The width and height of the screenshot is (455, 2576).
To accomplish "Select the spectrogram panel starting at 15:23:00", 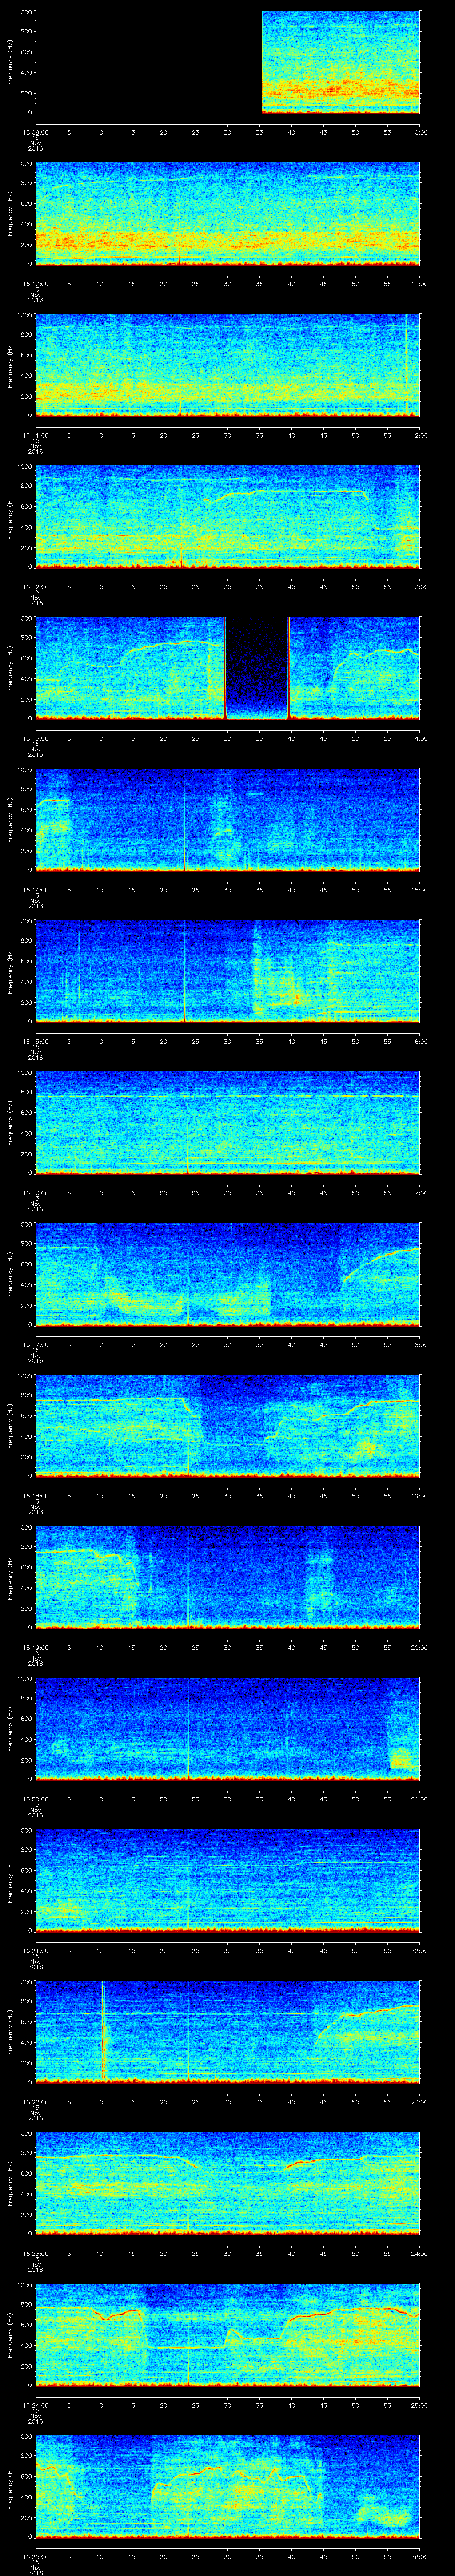I will 228,2183.
